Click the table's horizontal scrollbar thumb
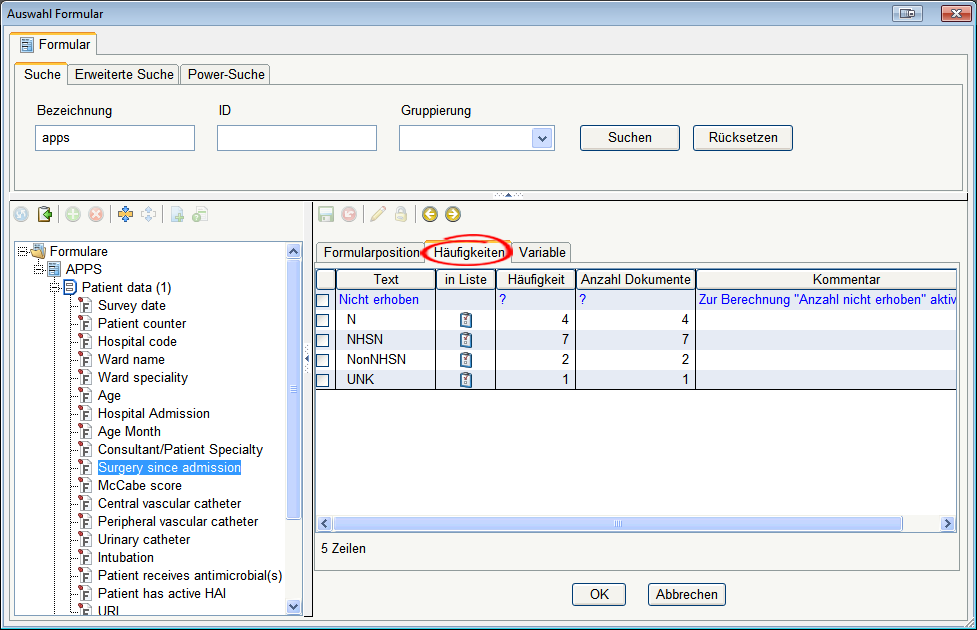Image resolution: width=977 pixels, height=630 pixels. point(617,524)
